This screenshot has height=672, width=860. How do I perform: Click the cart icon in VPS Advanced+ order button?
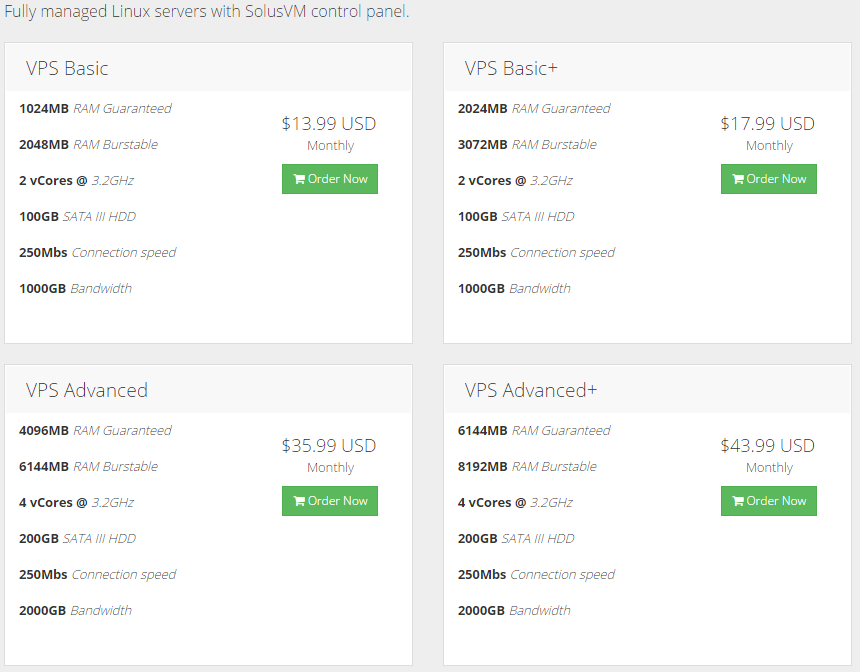point(738,501)
